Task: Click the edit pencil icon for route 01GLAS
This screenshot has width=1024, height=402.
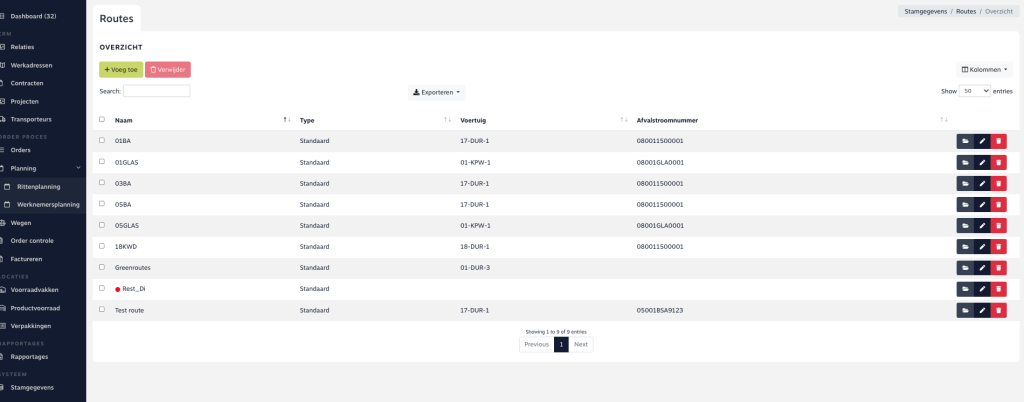Action: (x=982, y=162)
